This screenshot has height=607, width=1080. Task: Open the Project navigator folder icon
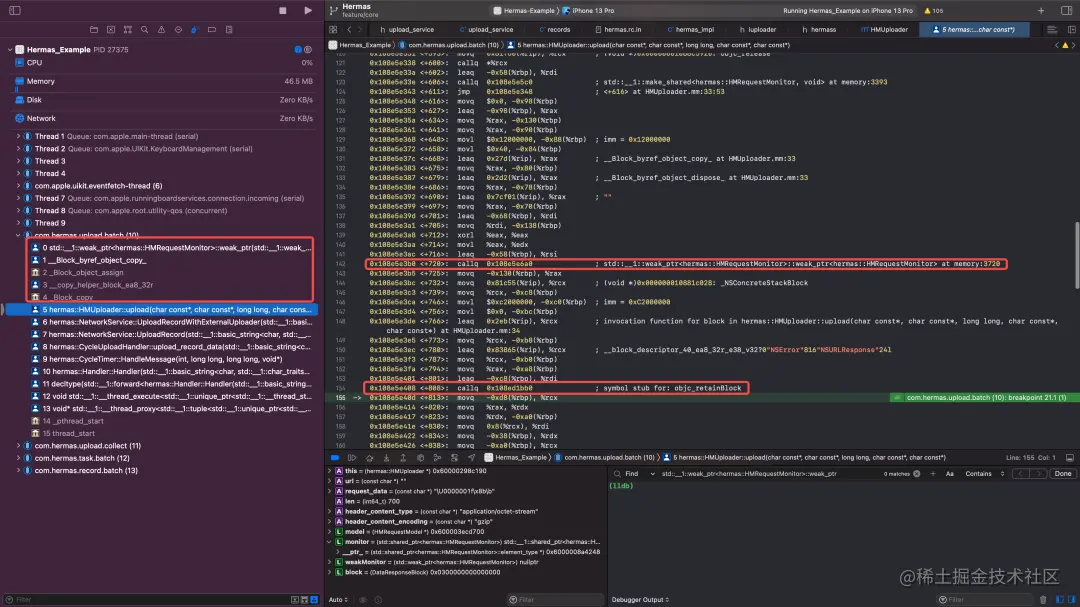coord(94,30)
